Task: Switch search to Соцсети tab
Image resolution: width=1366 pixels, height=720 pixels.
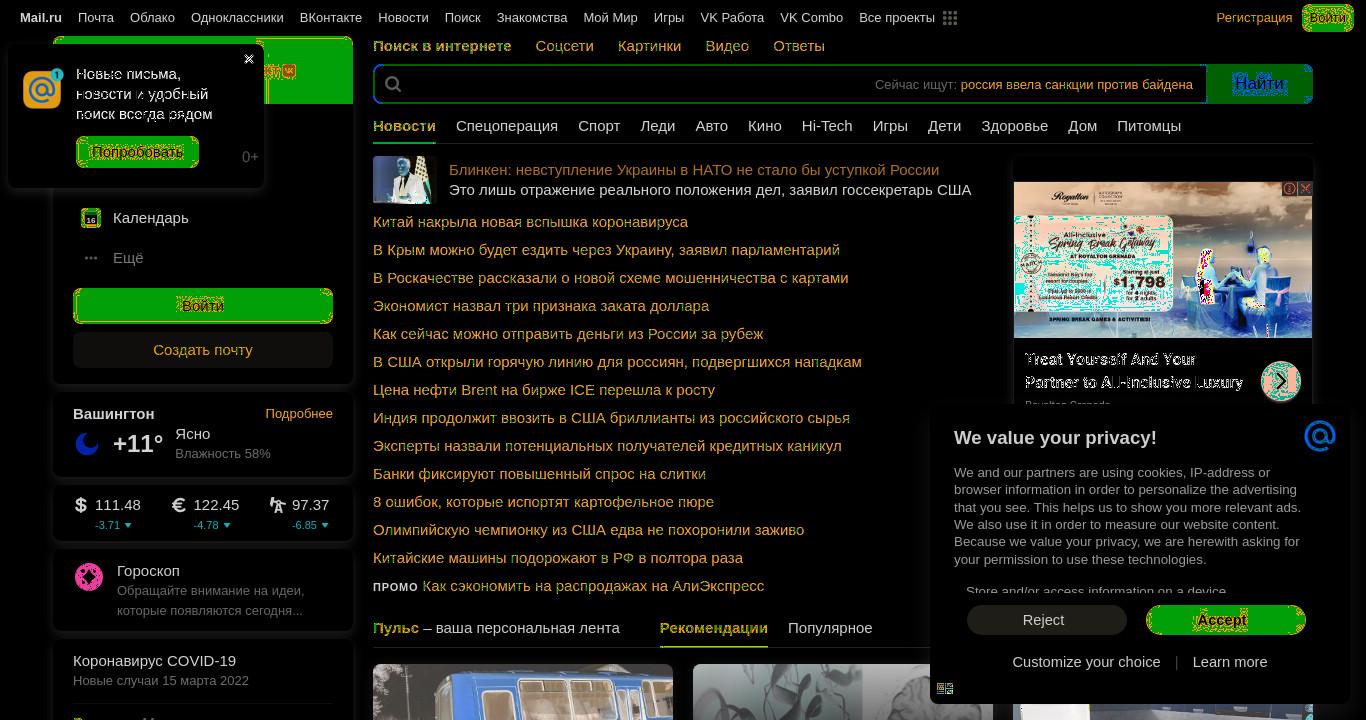Action: point(564,46)
